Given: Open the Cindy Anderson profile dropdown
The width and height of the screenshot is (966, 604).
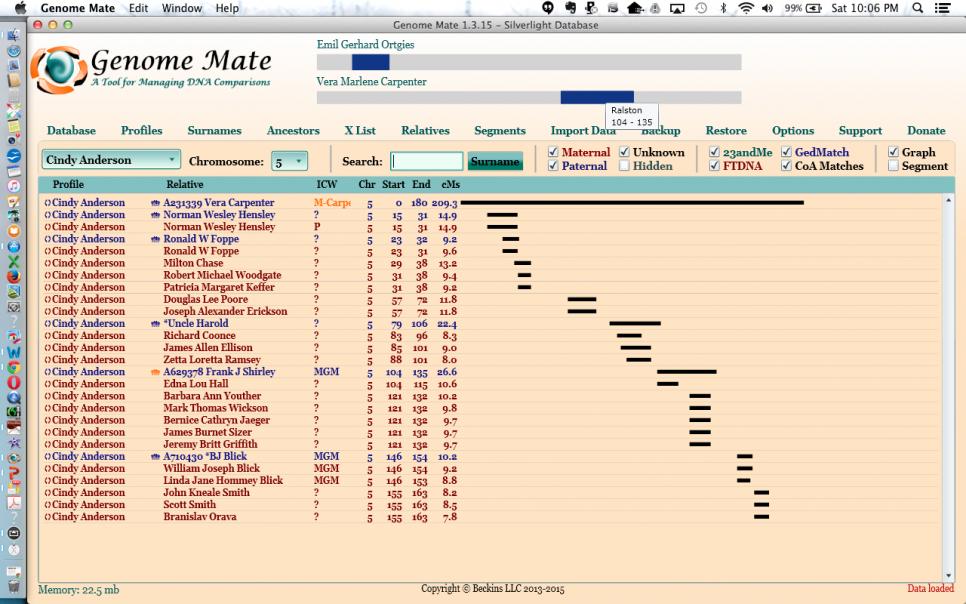Looking at the screenshot, I should pyautogui.click(x=111, y=160).
